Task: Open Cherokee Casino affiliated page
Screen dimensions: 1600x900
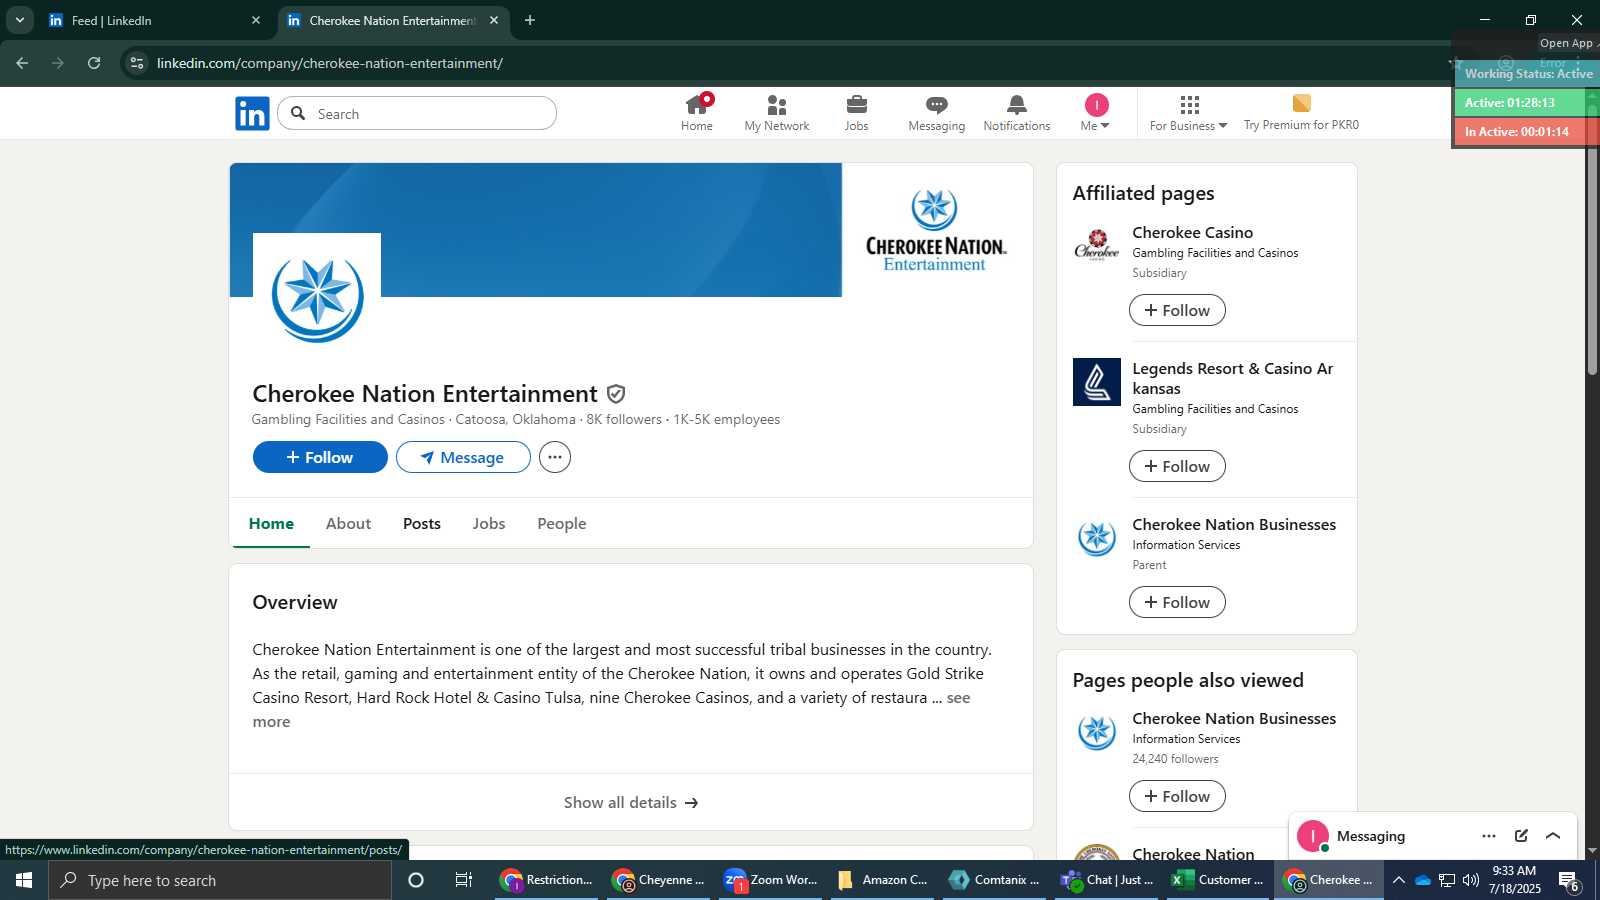Action: point(1192,232)
